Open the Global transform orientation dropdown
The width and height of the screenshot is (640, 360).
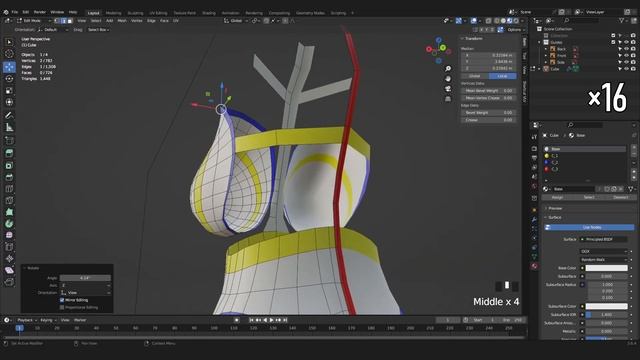tap(236, 21)
